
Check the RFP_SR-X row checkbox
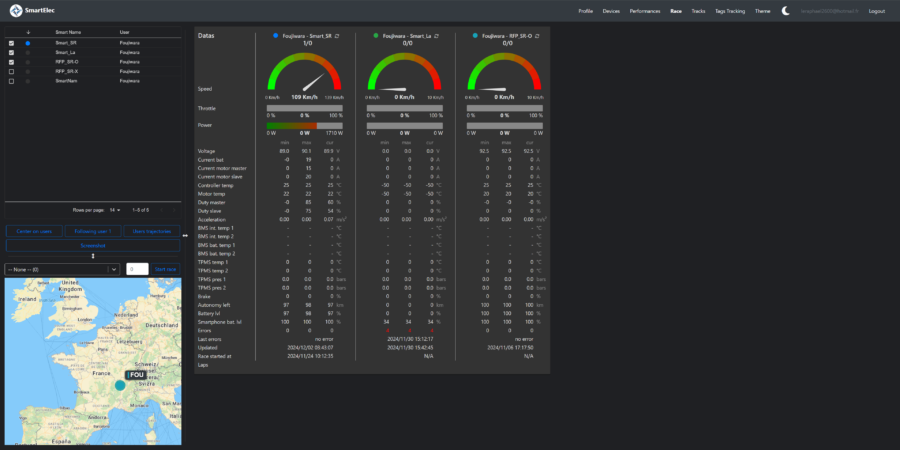point(11,71)
